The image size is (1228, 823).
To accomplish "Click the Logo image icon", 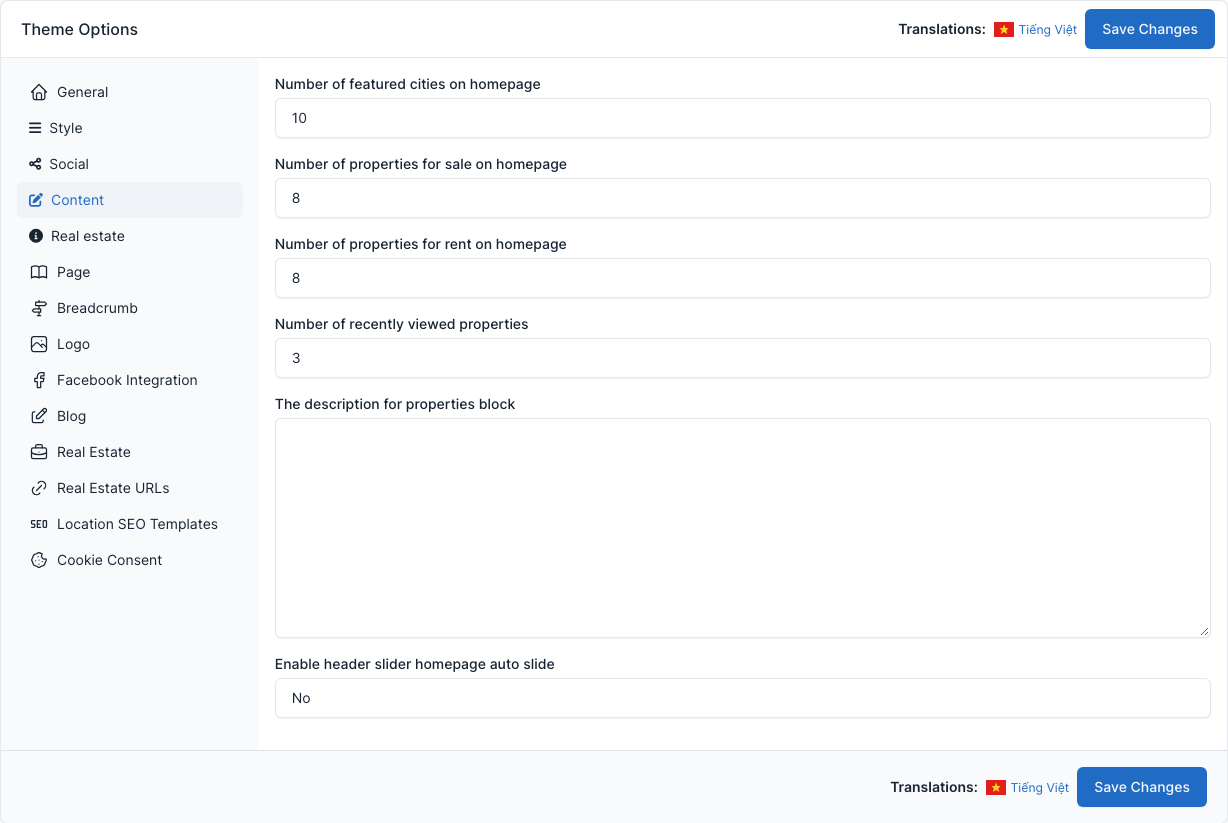I will tap(39, 344).
